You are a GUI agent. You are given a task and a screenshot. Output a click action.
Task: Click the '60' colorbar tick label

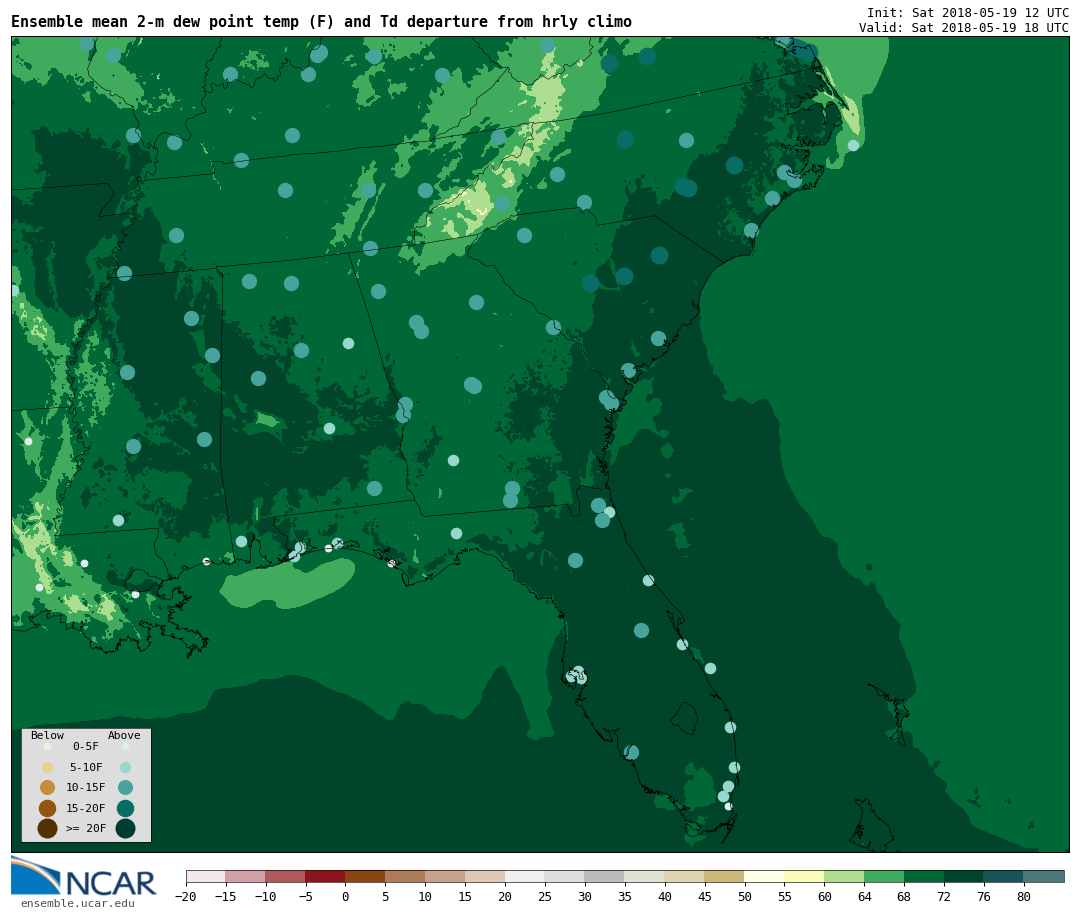tap(825, 896)
